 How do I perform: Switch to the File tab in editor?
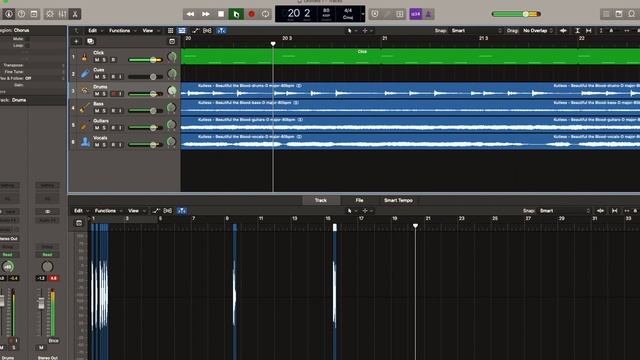point(359,200)
